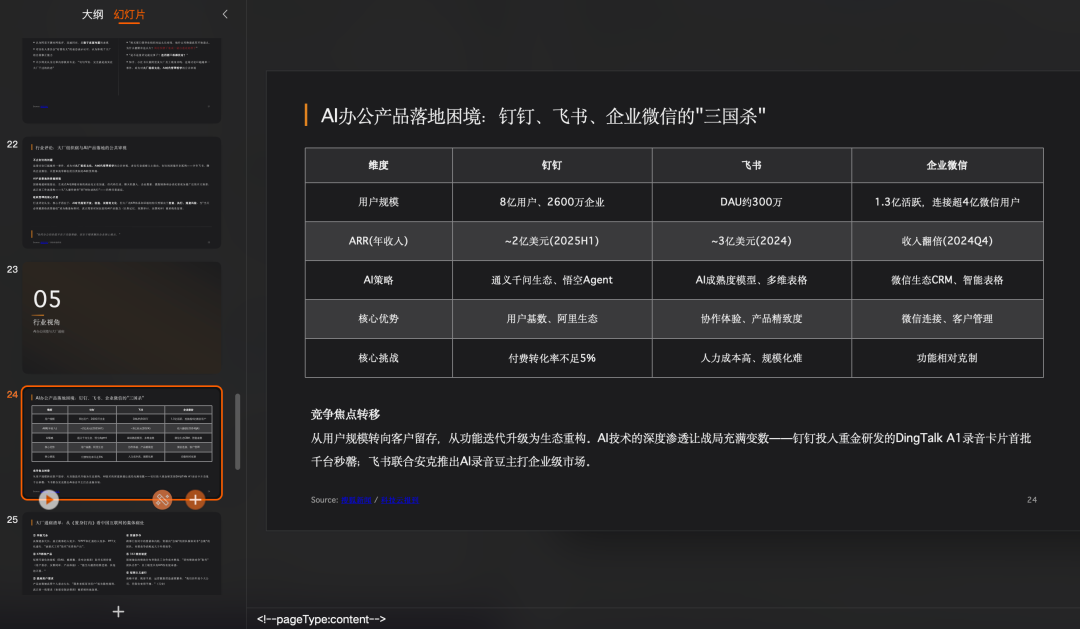Image resolution: width=1080 pixels, height=629 pixels.
Task: Select the cell "收入翻倍(2024Q4)"
Action: click(x=948, y=241)
